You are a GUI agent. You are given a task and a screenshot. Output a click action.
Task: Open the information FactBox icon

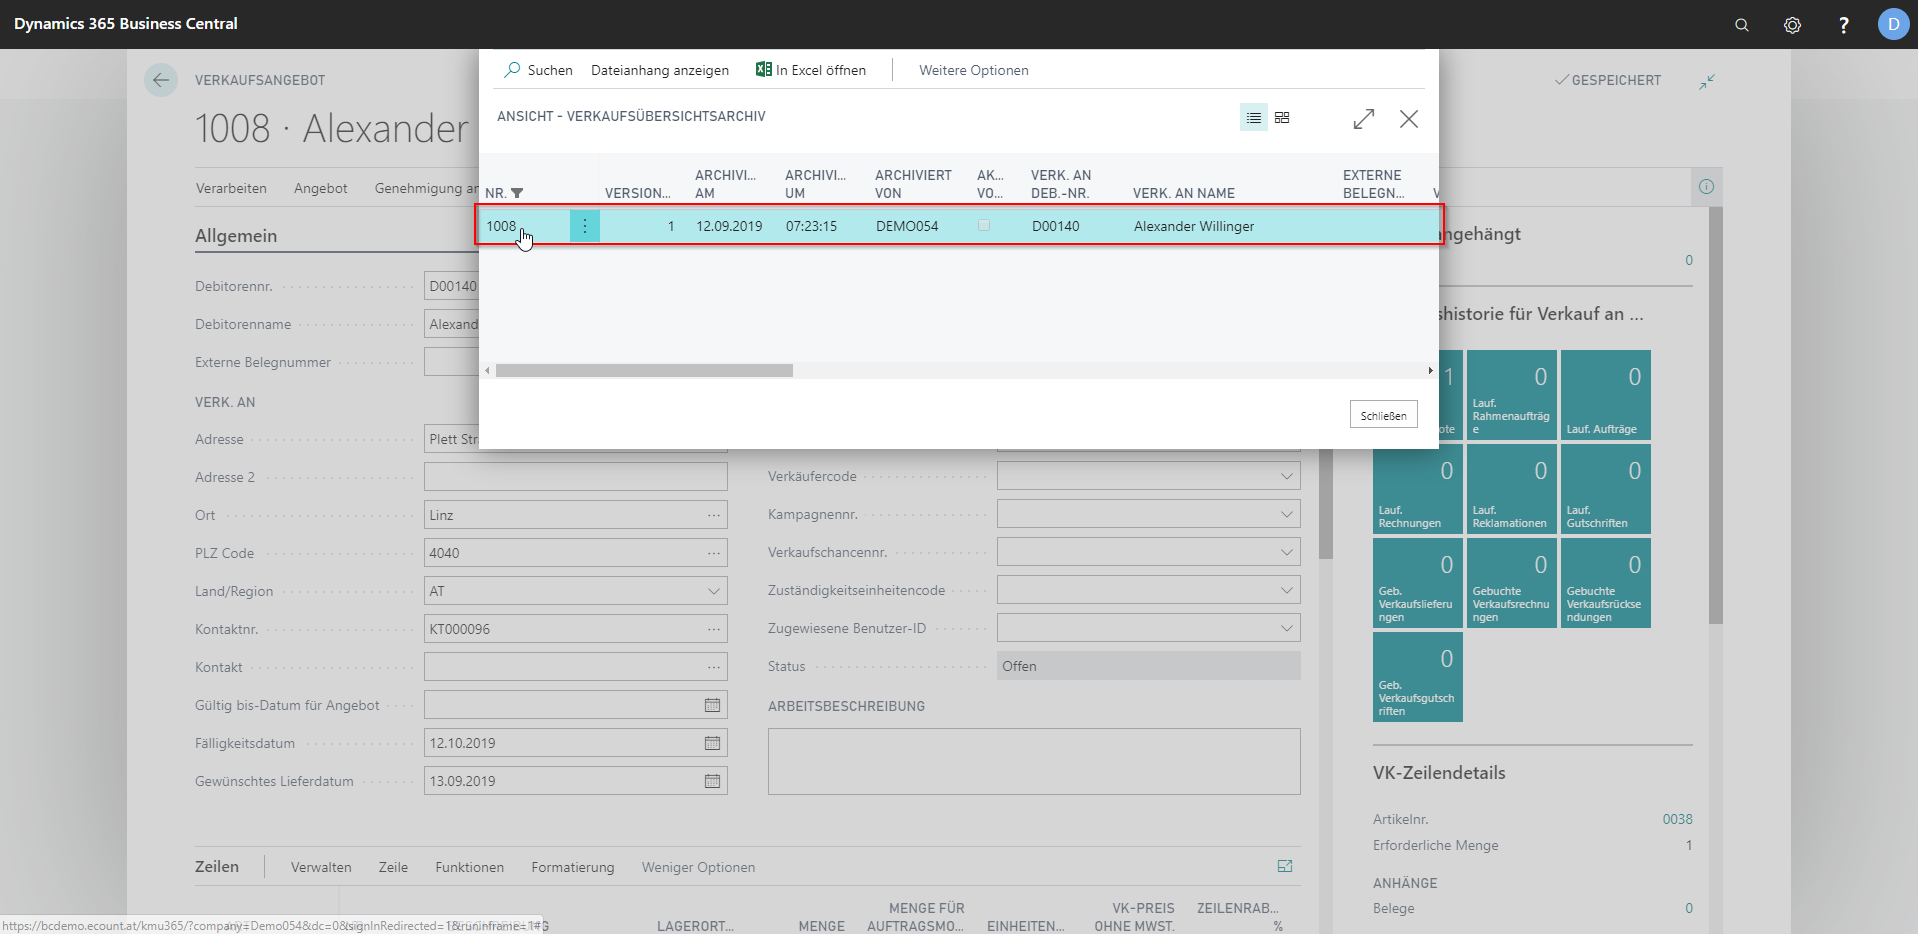pyautogui.click(x=1706, y=187)
